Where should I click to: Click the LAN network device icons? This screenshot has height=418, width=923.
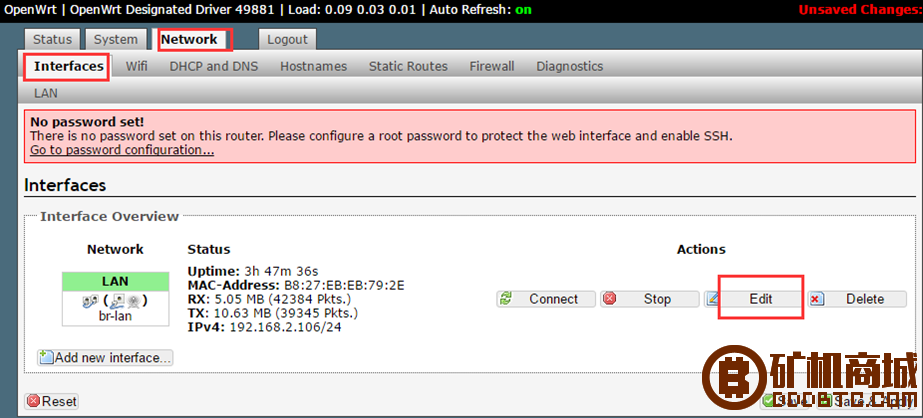[x=115, y=301]
